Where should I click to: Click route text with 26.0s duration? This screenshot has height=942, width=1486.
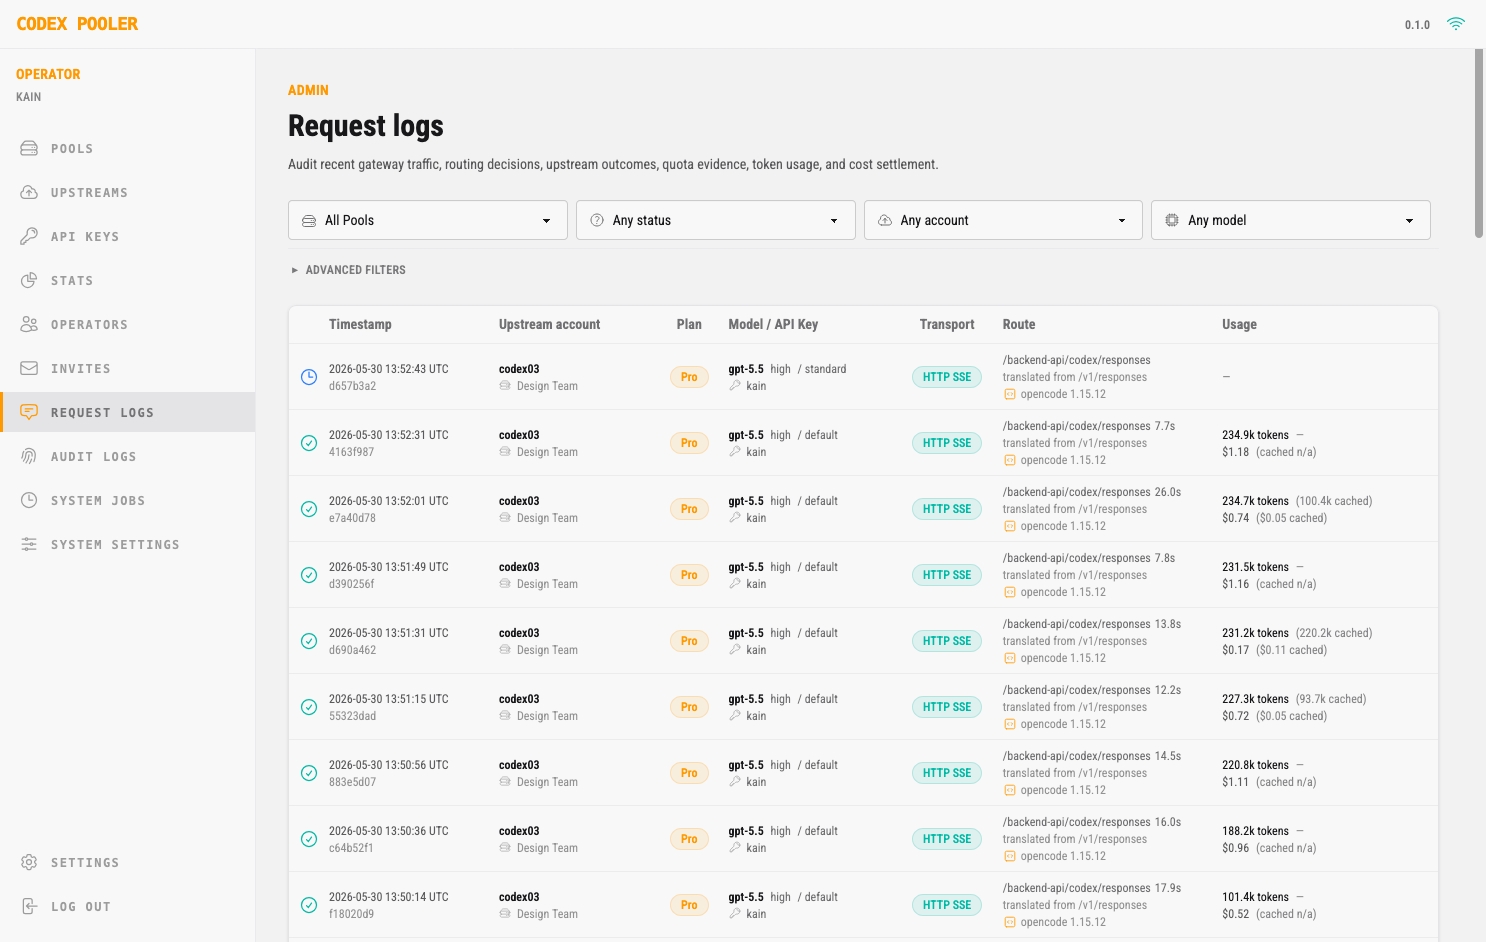pyautogui.click(x=1092, y=492)
